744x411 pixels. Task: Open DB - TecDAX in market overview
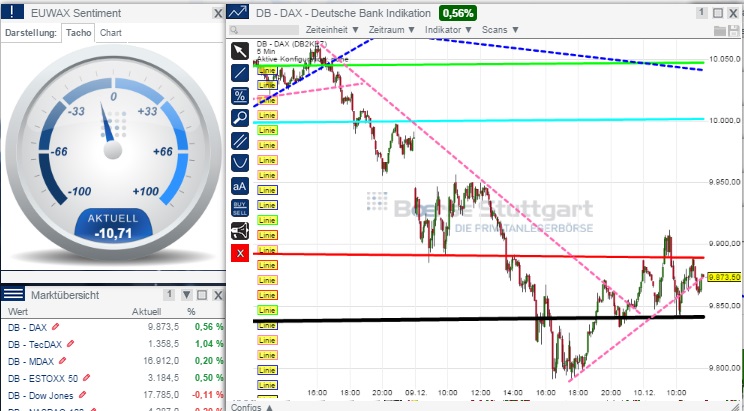coord(35,344)
